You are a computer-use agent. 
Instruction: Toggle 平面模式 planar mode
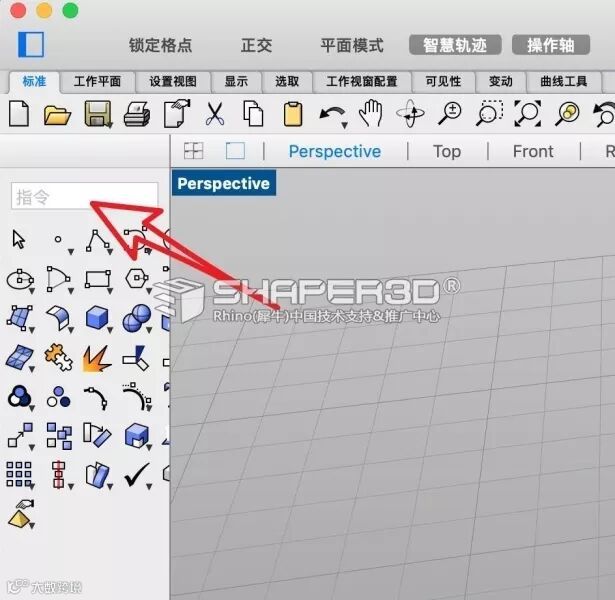tap(352, 45)
